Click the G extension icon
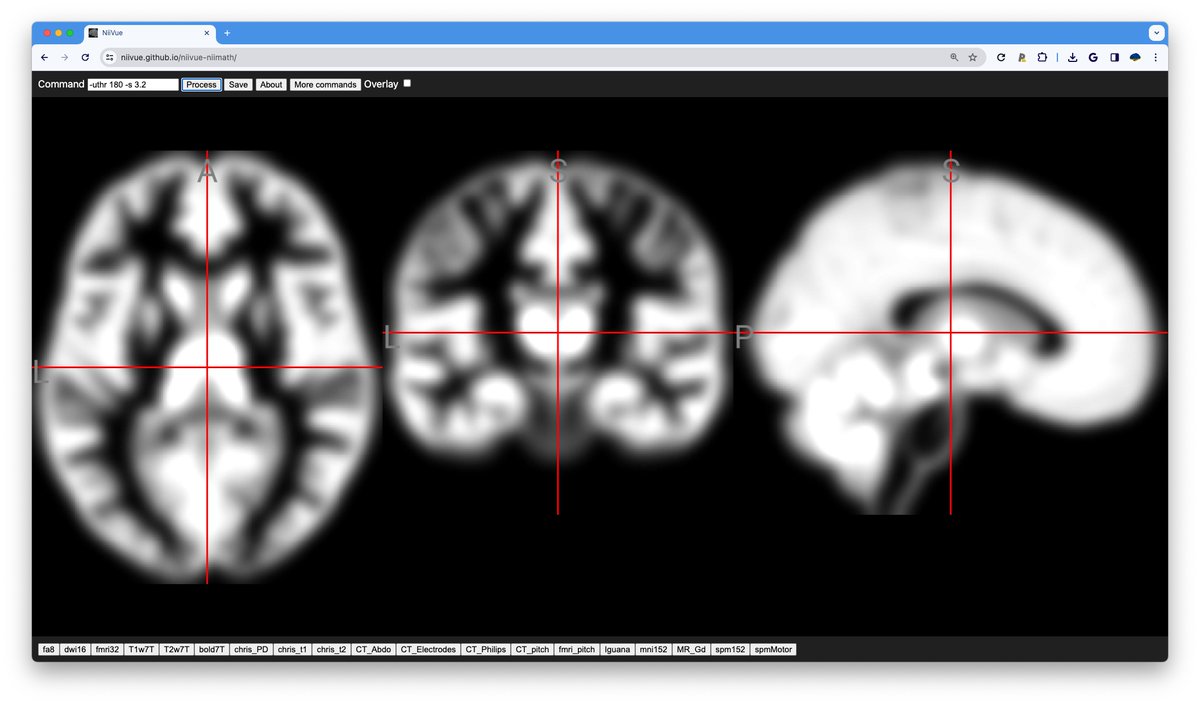 1093,57
